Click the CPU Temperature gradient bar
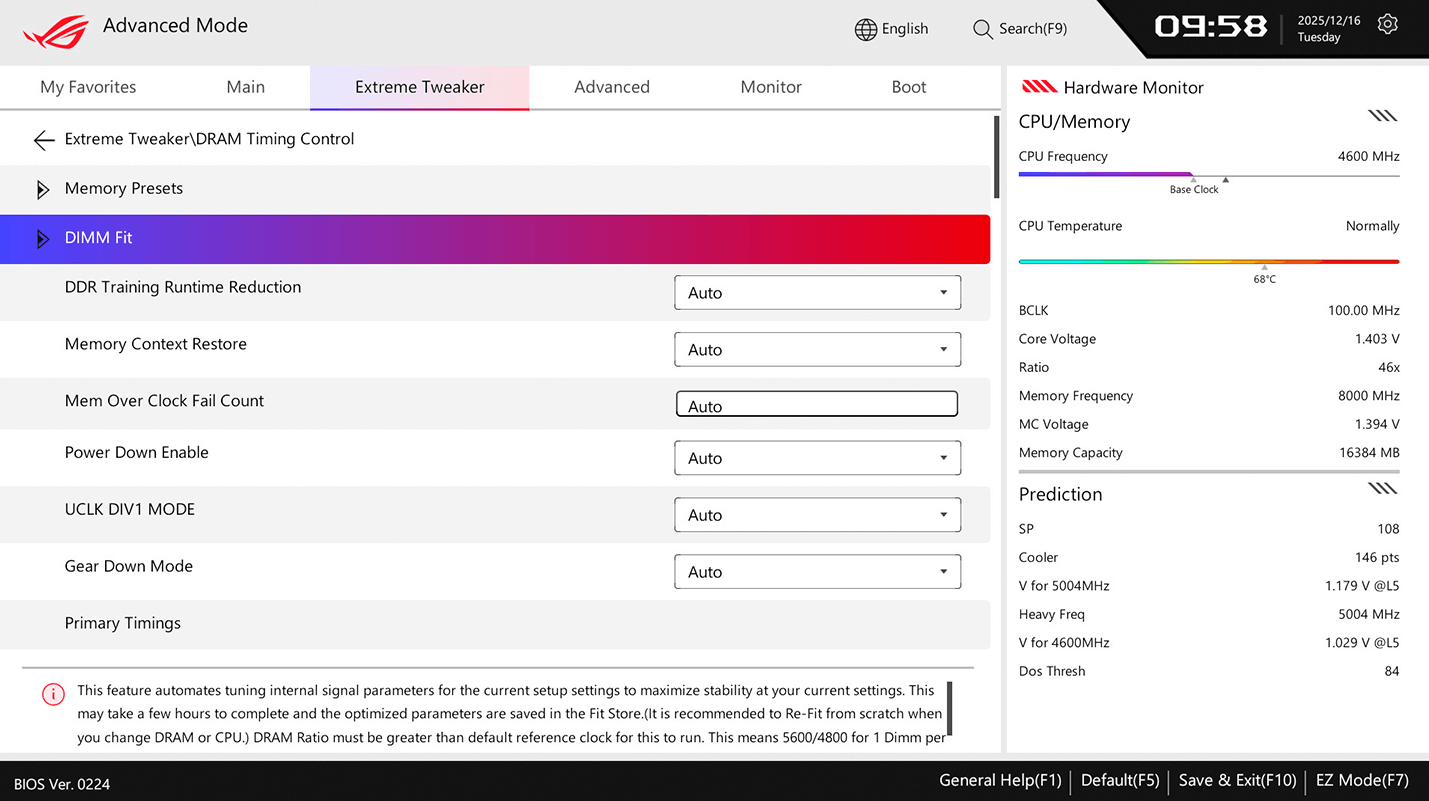The width and height of the screenshot is (1429, 801). tap(1208, 262)
